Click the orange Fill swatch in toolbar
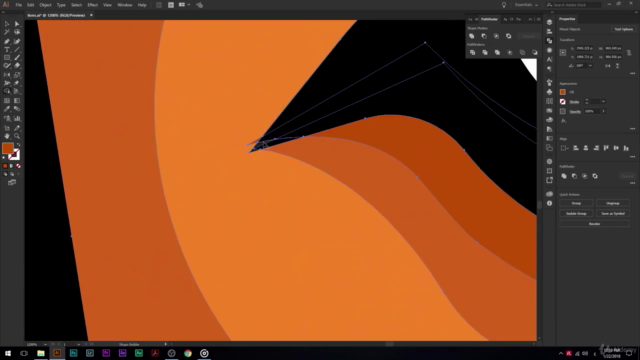Screen dimensions: 640x360 (8, 148)
